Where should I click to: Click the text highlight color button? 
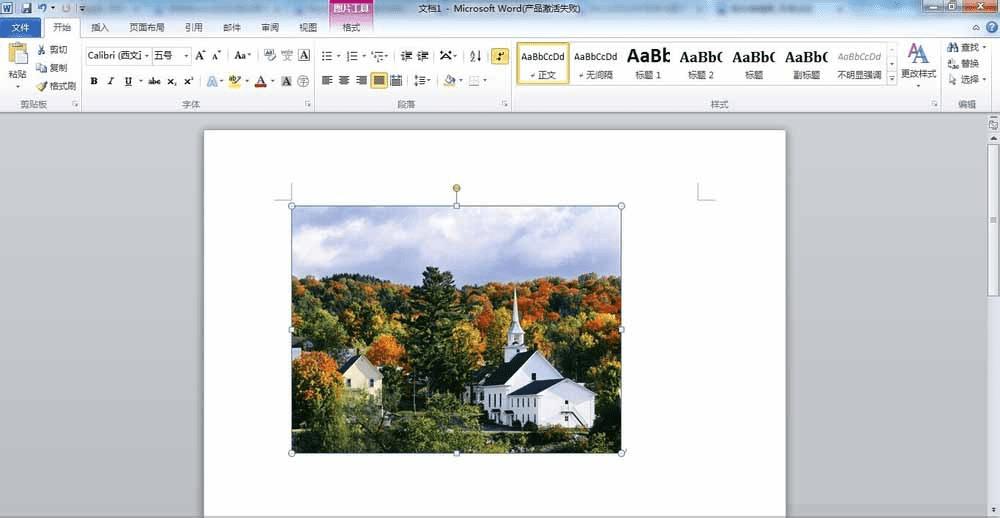(234, 81)
